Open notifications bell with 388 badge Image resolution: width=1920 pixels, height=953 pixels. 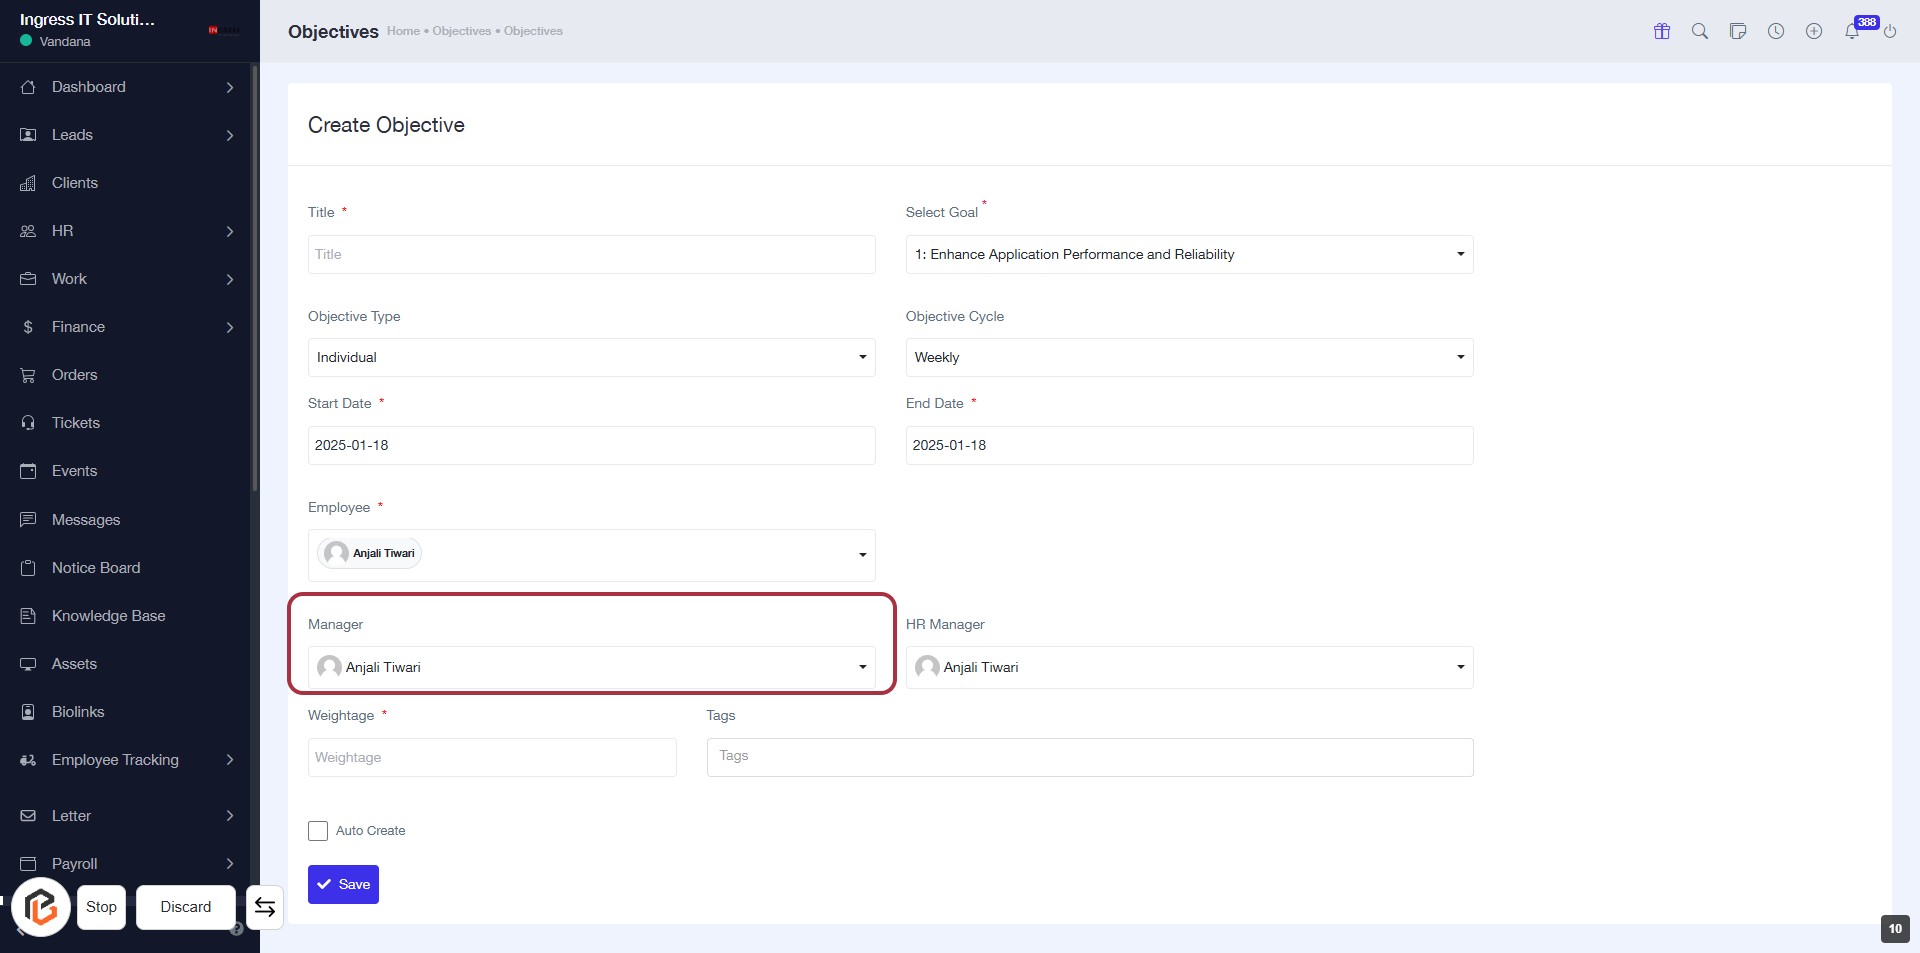point(1852,31)
